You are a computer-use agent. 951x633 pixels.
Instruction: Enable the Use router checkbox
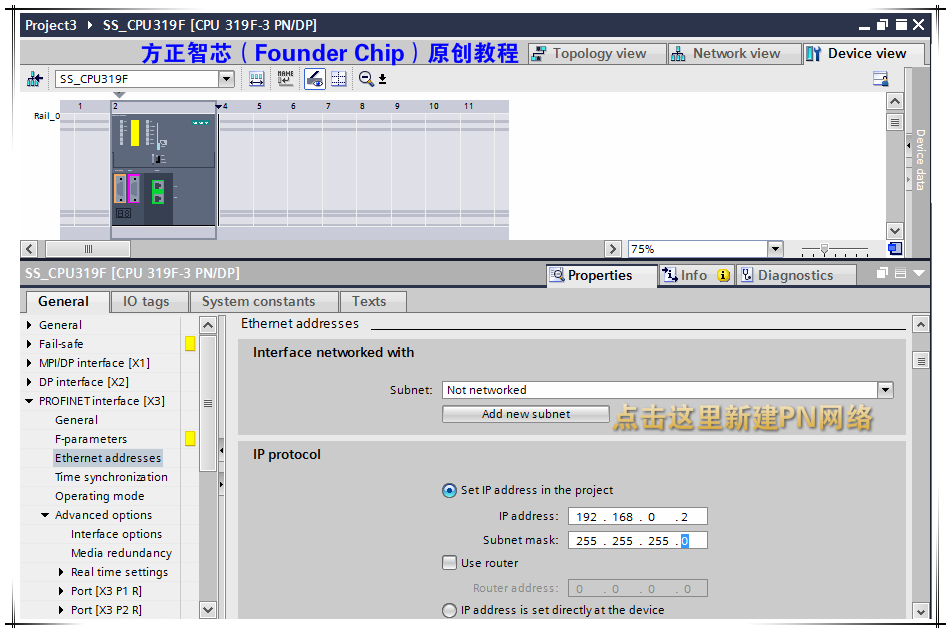point(450,562)
